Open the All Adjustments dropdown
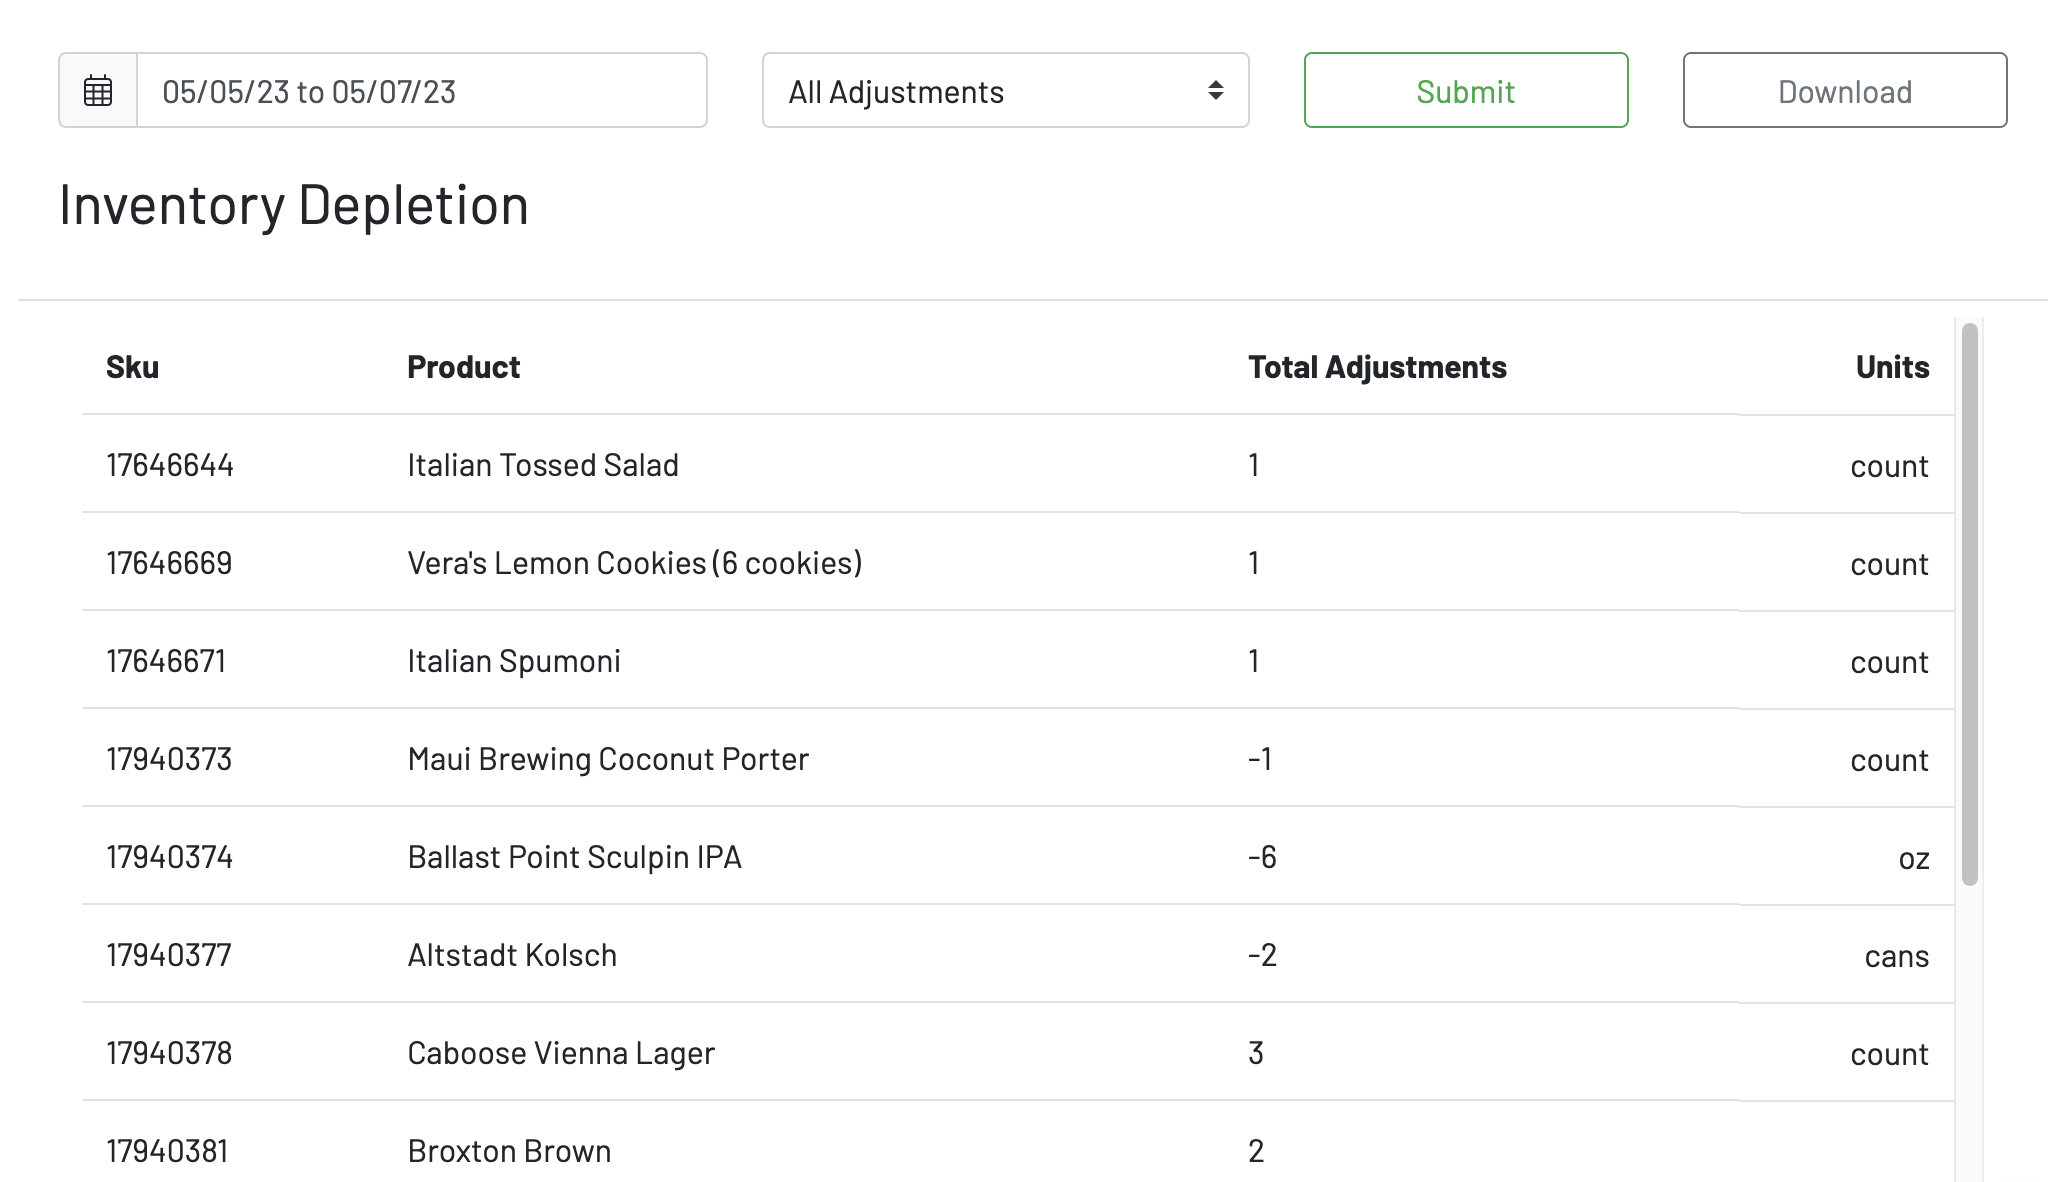The height and width of the screenshot is (1182, 2066). 1005,91
